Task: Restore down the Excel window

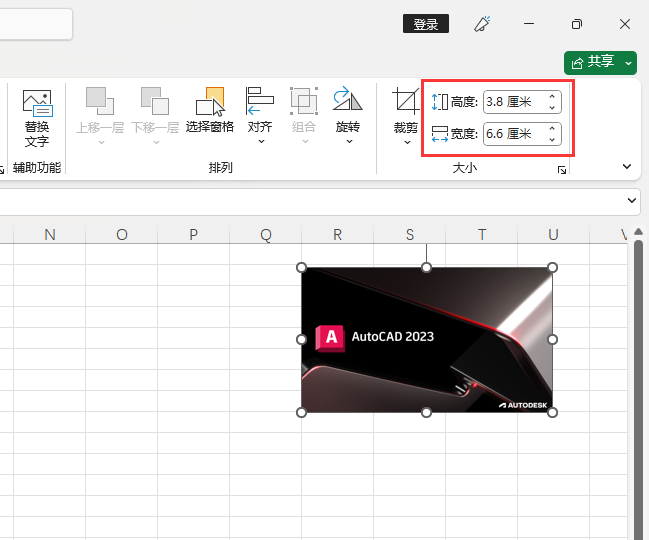Action: [577, 24]
